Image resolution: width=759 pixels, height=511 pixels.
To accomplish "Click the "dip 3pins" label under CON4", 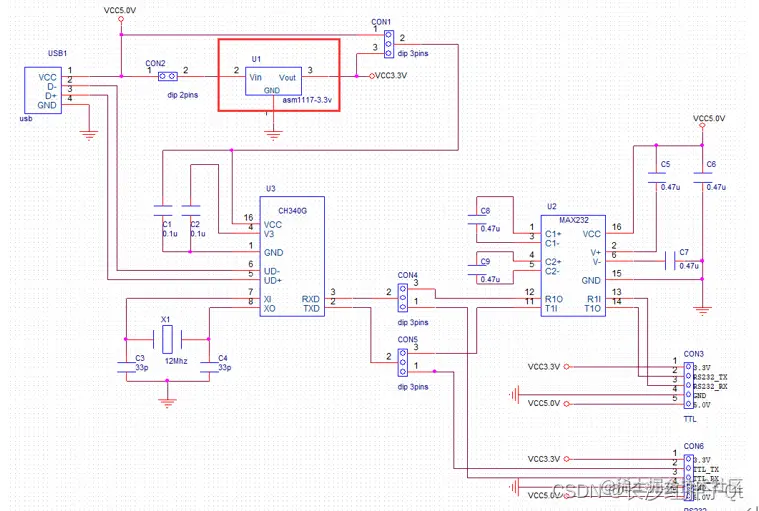I will click(x=413, y=322).
